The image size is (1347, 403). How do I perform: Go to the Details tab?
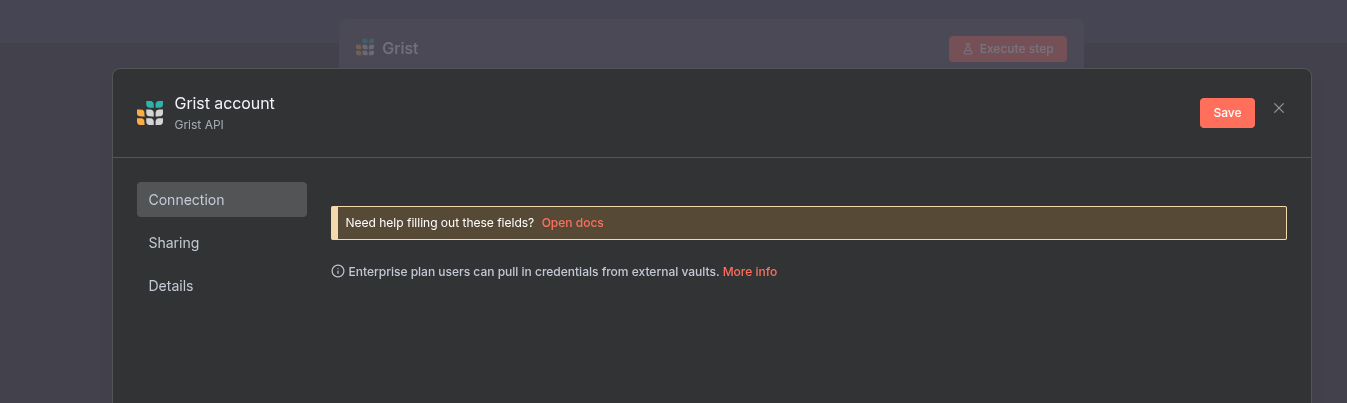(x=171, y=286)
